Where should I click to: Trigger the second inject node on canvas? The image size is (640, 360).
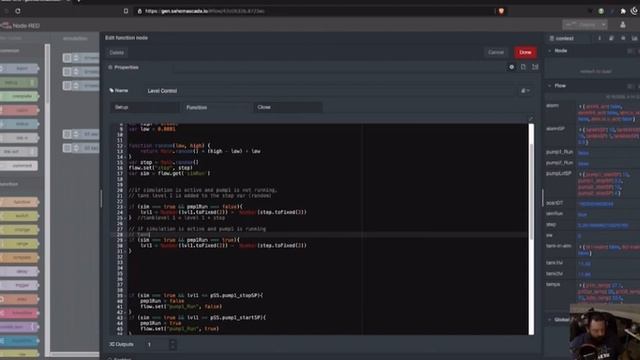(x=67, y=72)
